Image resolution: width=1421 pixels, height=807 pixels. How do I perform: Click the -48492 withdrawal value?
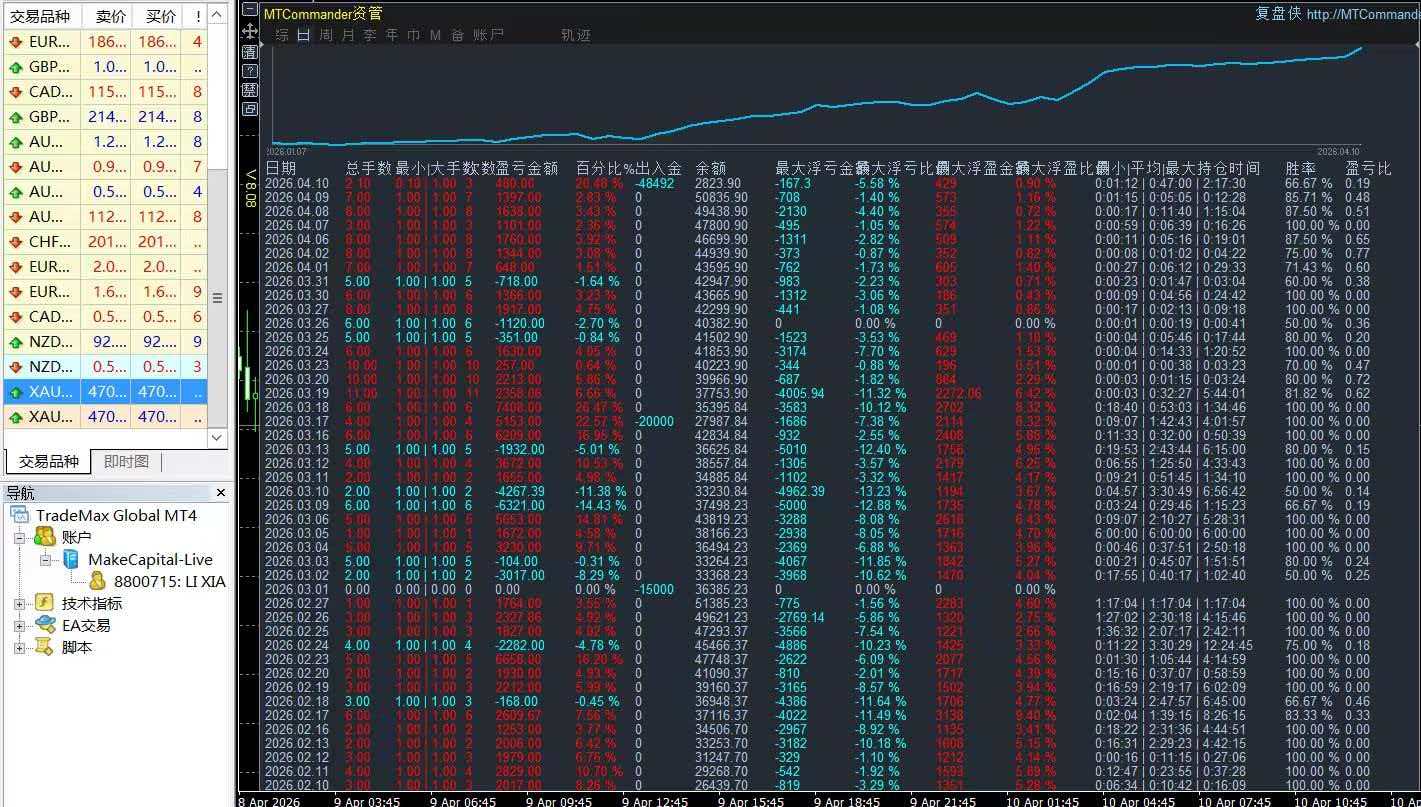point(654,183)
